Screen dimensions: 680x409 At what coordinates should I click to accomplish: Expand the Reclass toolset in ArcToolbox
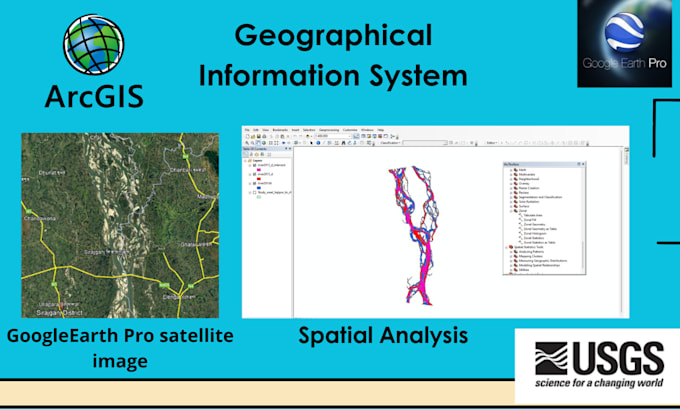coord(511,193)
